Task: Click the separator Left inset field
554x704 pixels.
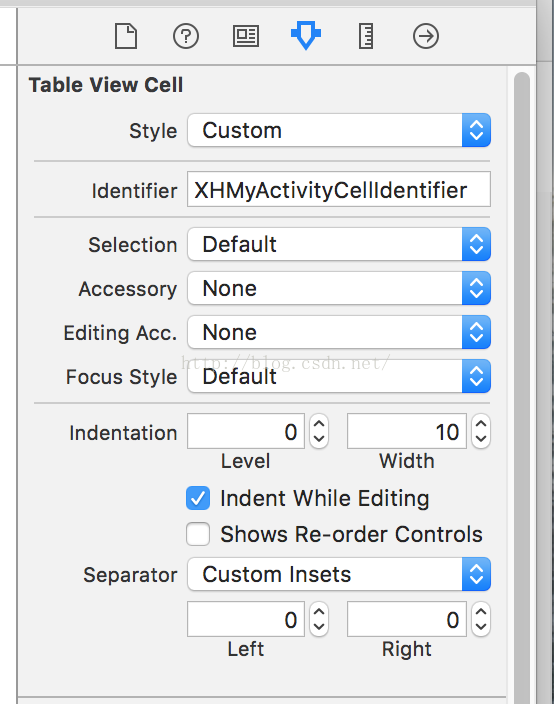Action: point(246,619)
